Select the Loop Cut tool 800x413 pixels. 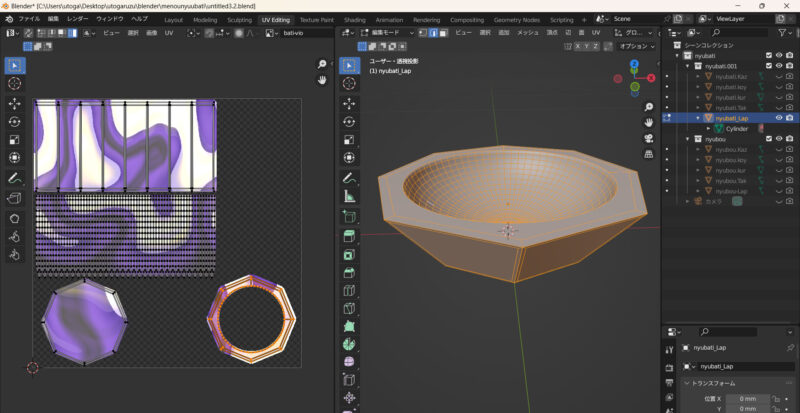(x=349, y=290)
